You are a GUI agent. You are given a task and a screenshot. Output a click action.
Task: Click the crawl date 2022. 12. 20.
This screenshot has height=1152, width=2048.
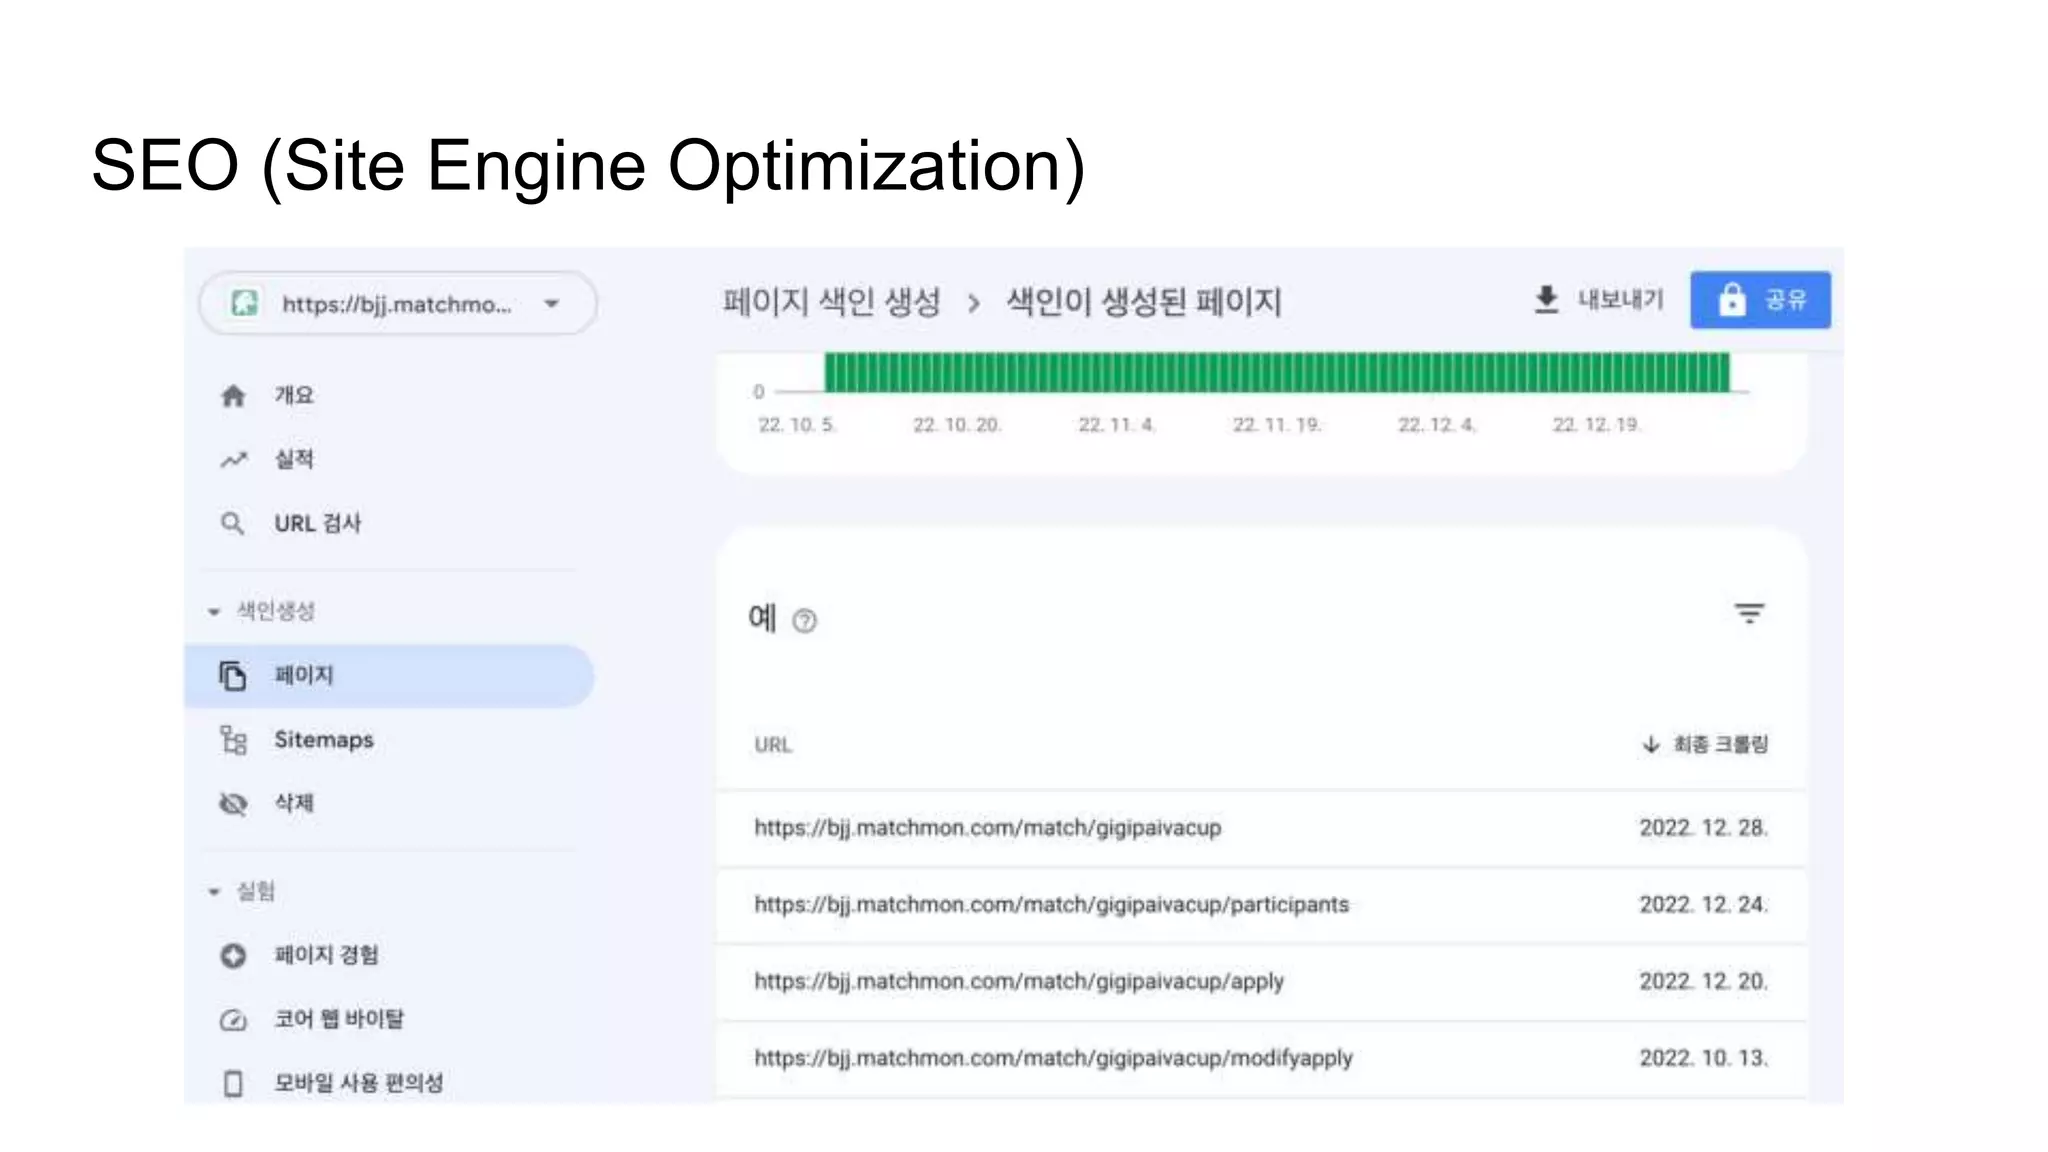[1703, 982]
